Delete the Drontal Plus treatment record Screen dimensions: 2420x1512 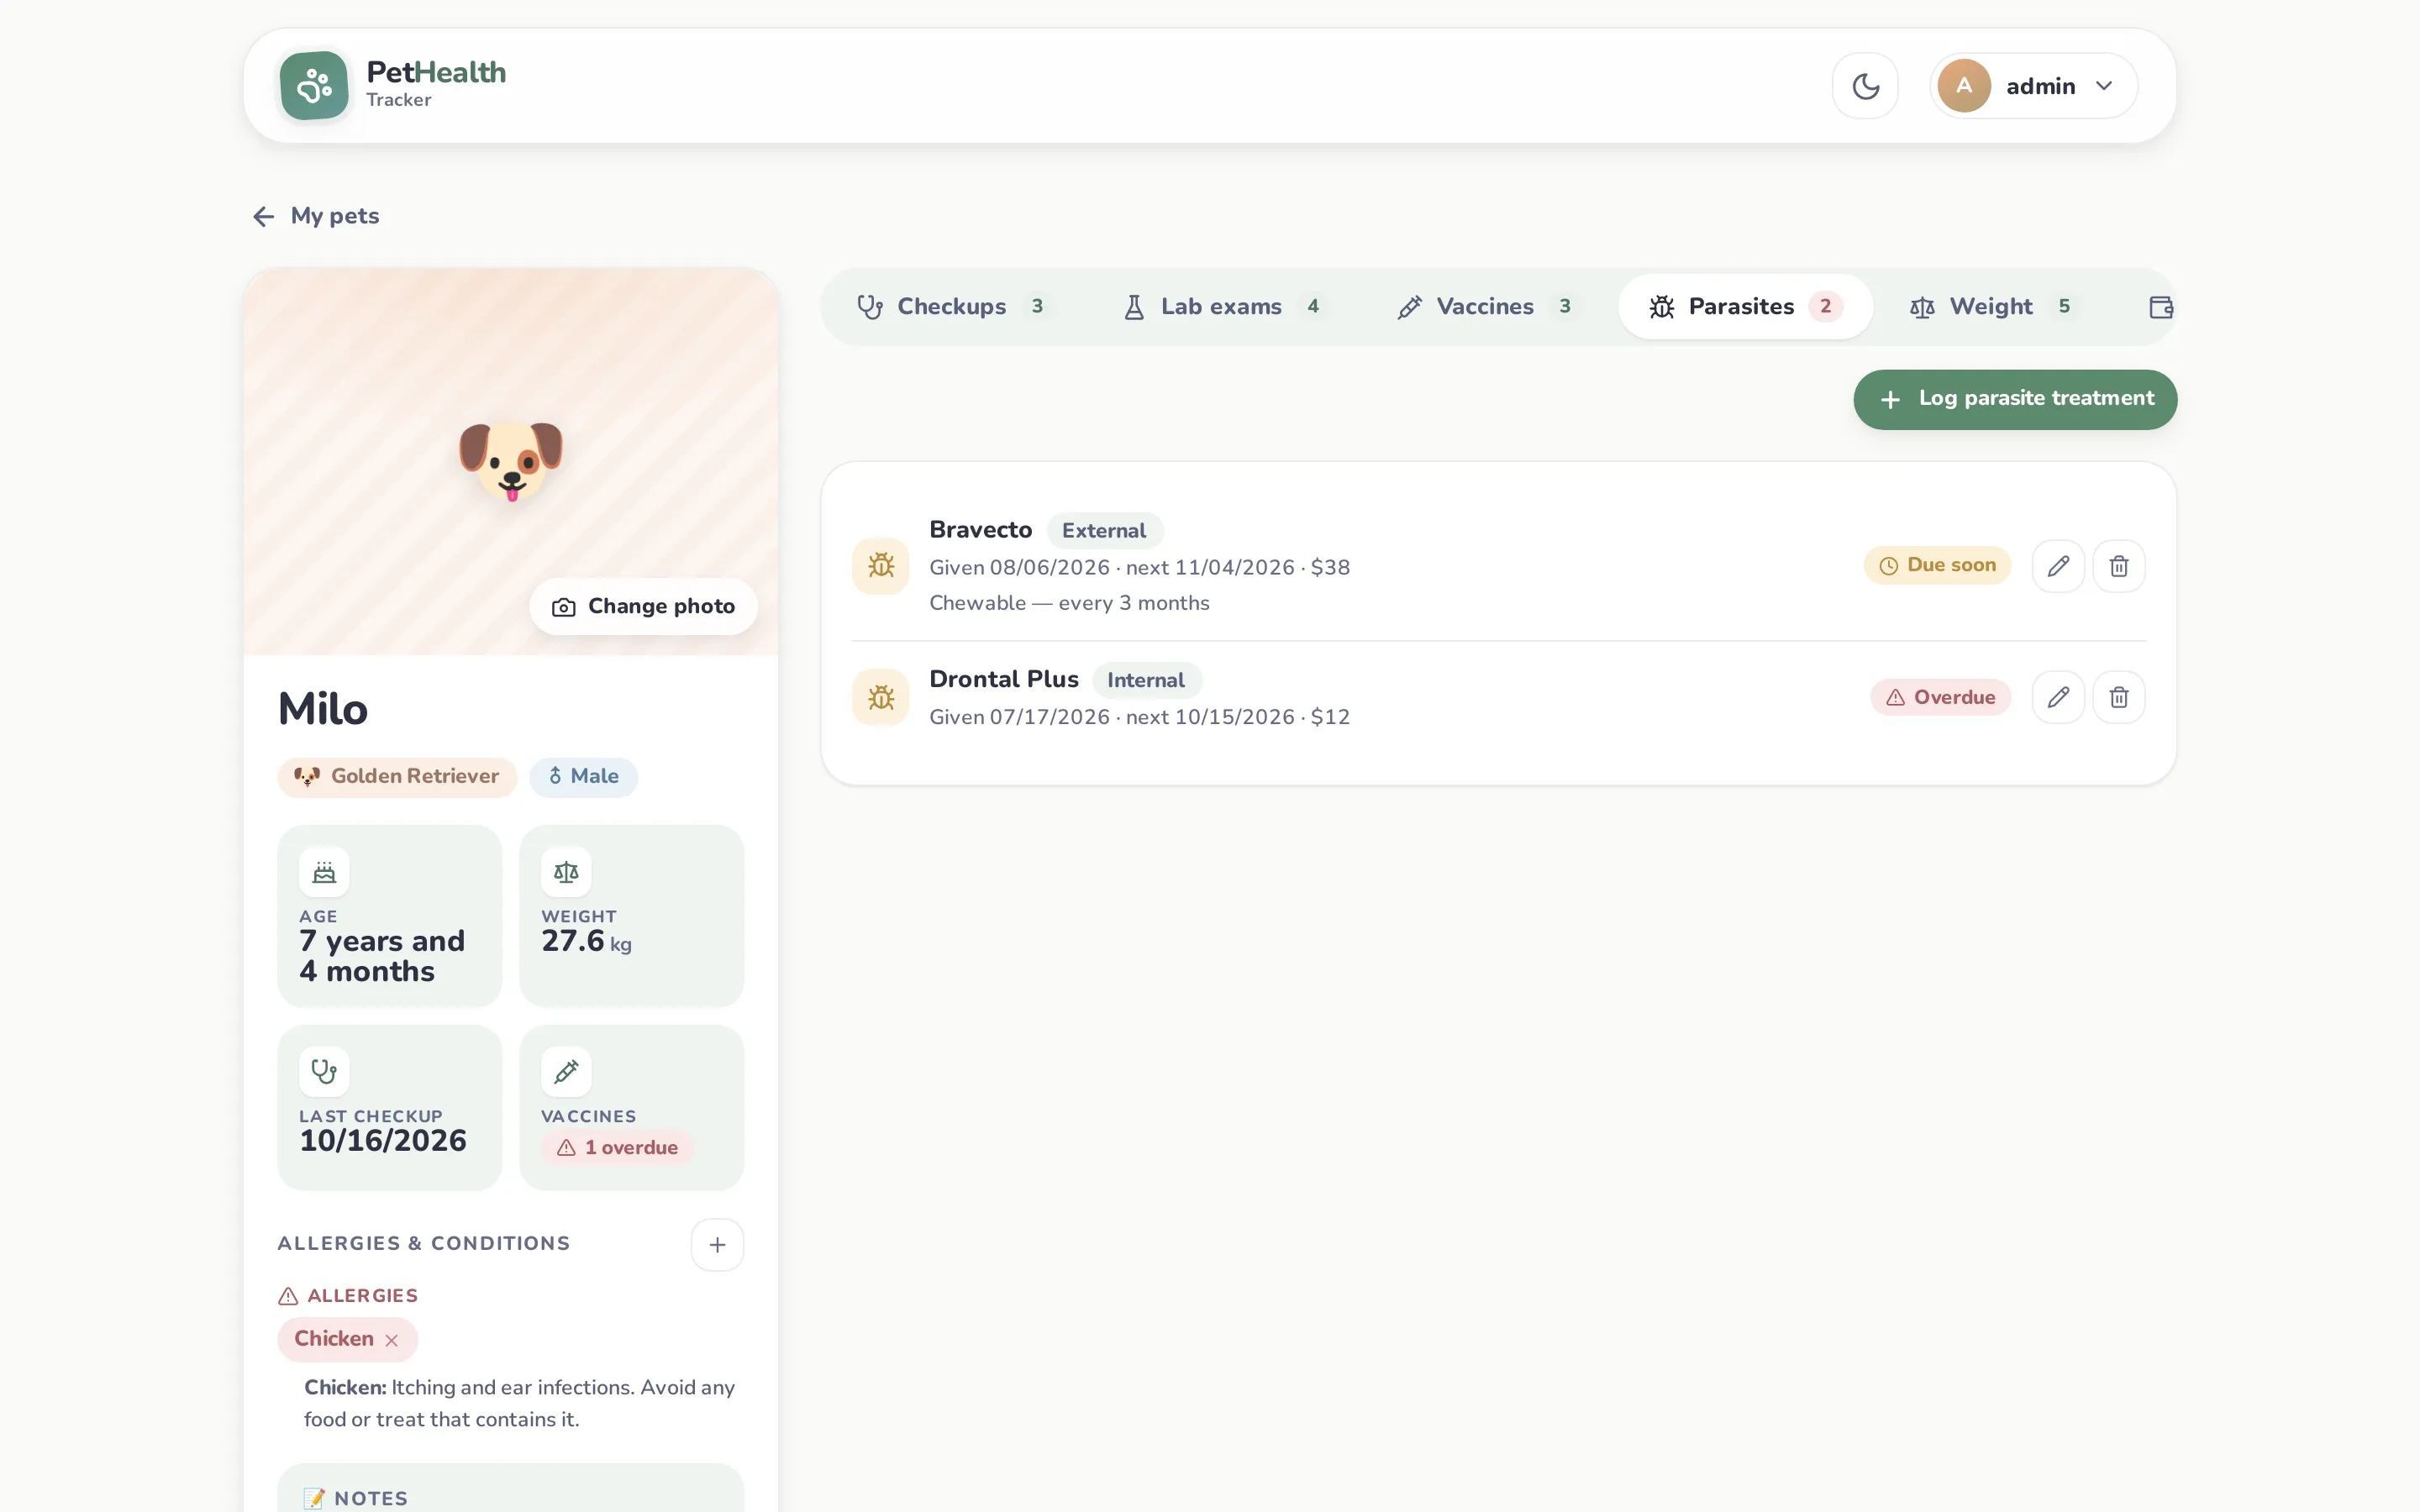(2119, 697)
